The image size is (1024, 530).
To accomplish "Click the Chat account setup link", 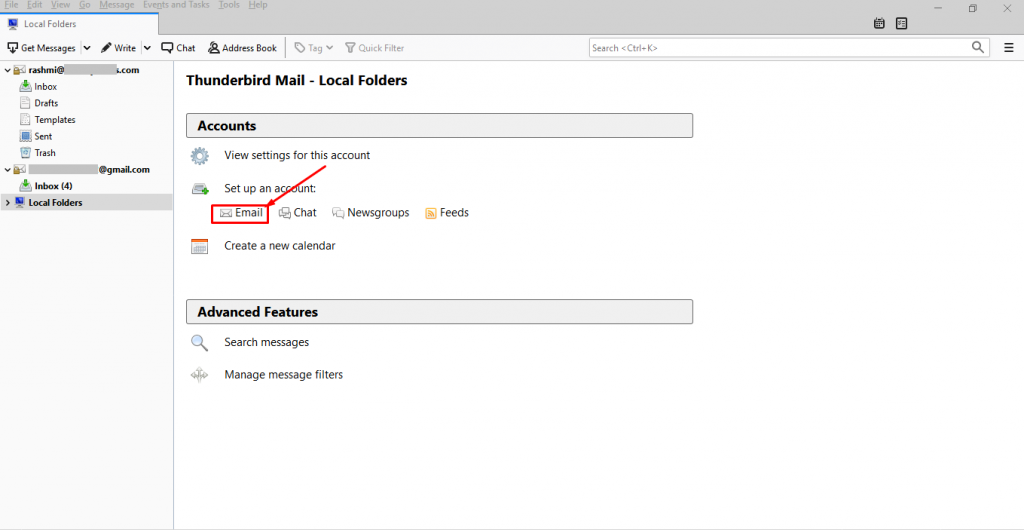I will [x=297, y=213].
